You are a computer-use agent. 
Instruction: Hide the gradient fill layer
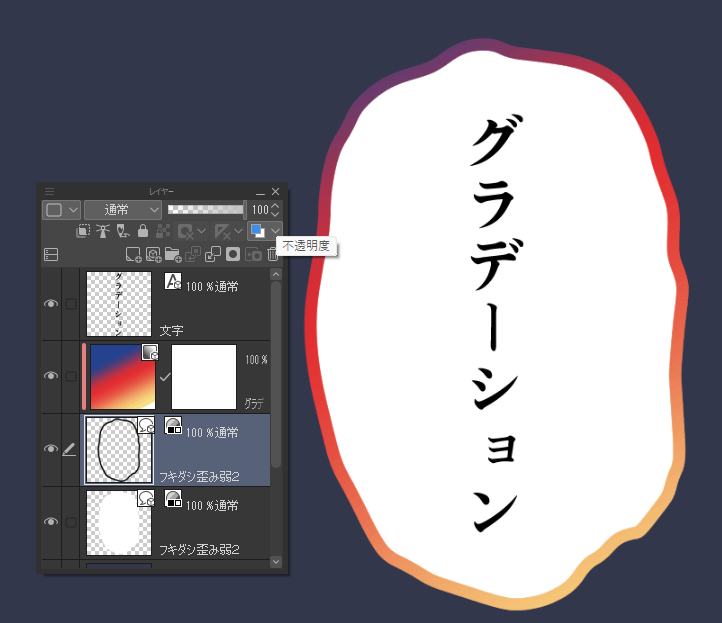tap(51, 376)
